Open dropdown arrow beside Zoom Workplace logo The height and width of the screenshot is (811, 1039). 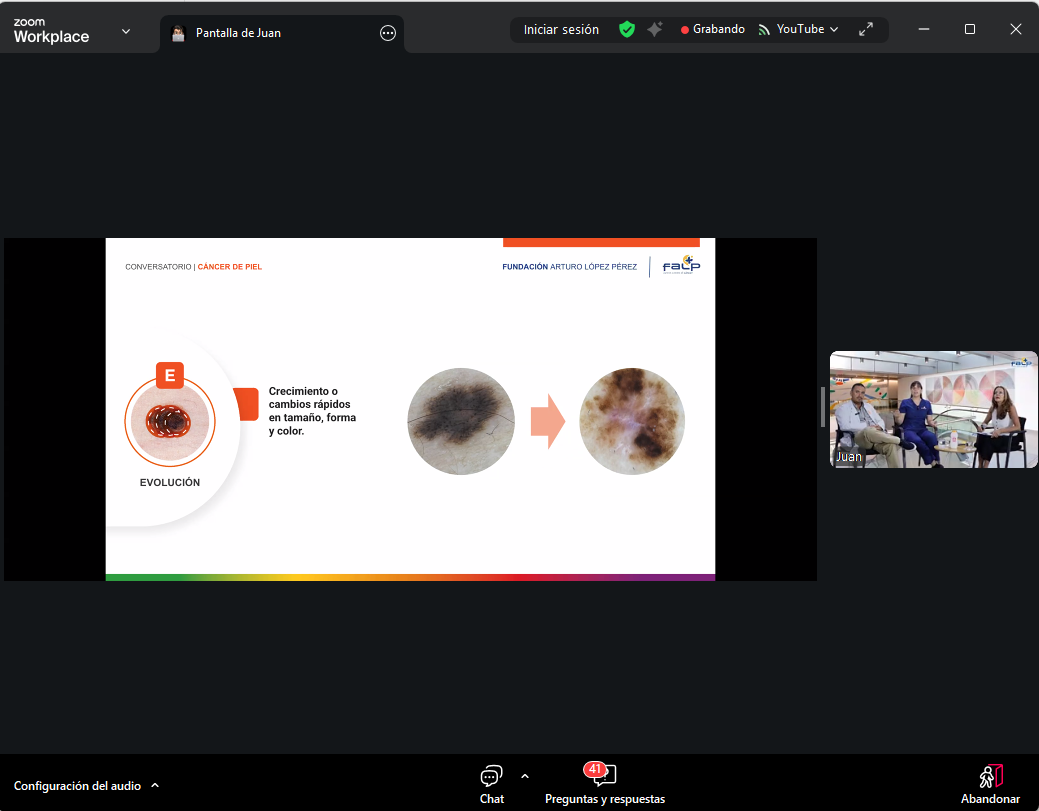click(126, 31)
